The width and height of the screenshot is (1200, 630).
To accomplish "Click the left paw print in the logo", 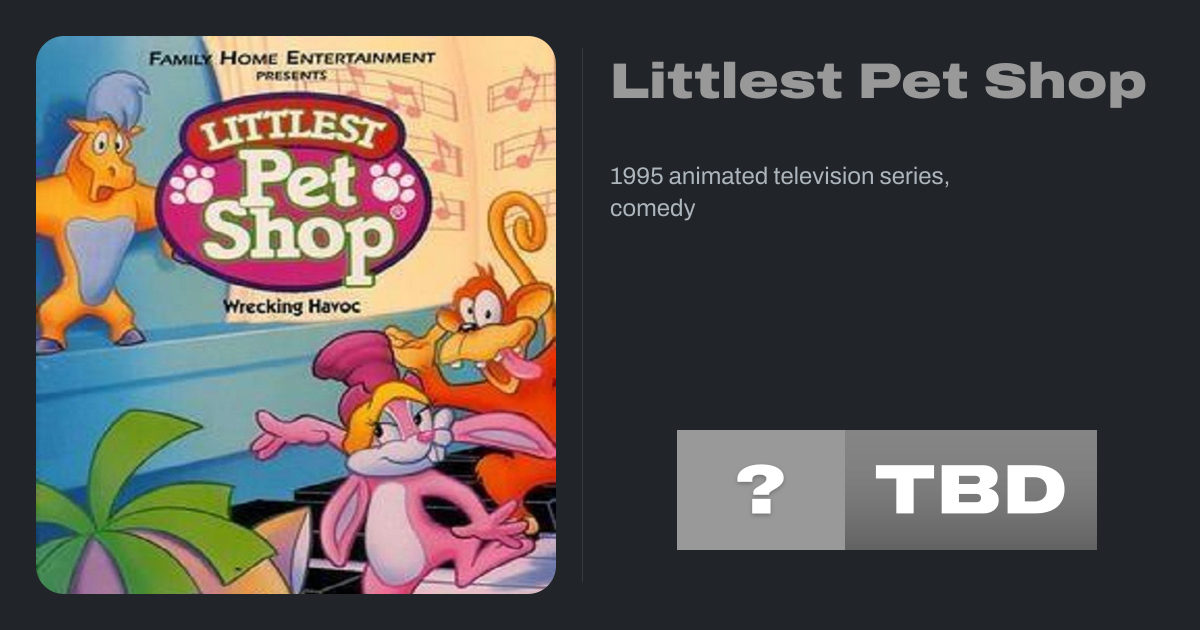I will [190, 184].
